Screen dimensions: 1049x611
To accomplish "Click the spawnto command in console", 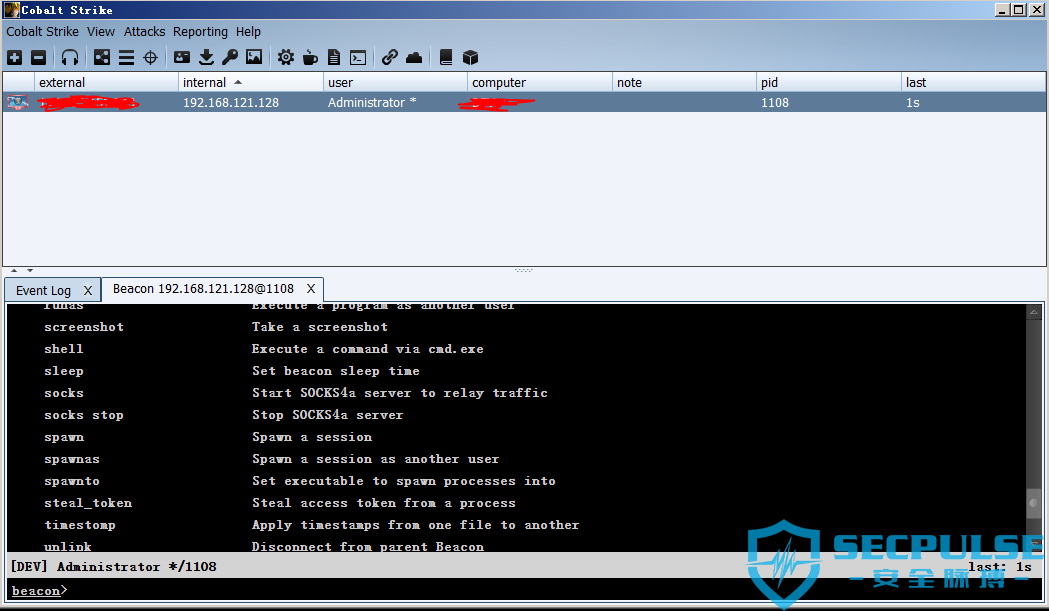I will [72, 481].
